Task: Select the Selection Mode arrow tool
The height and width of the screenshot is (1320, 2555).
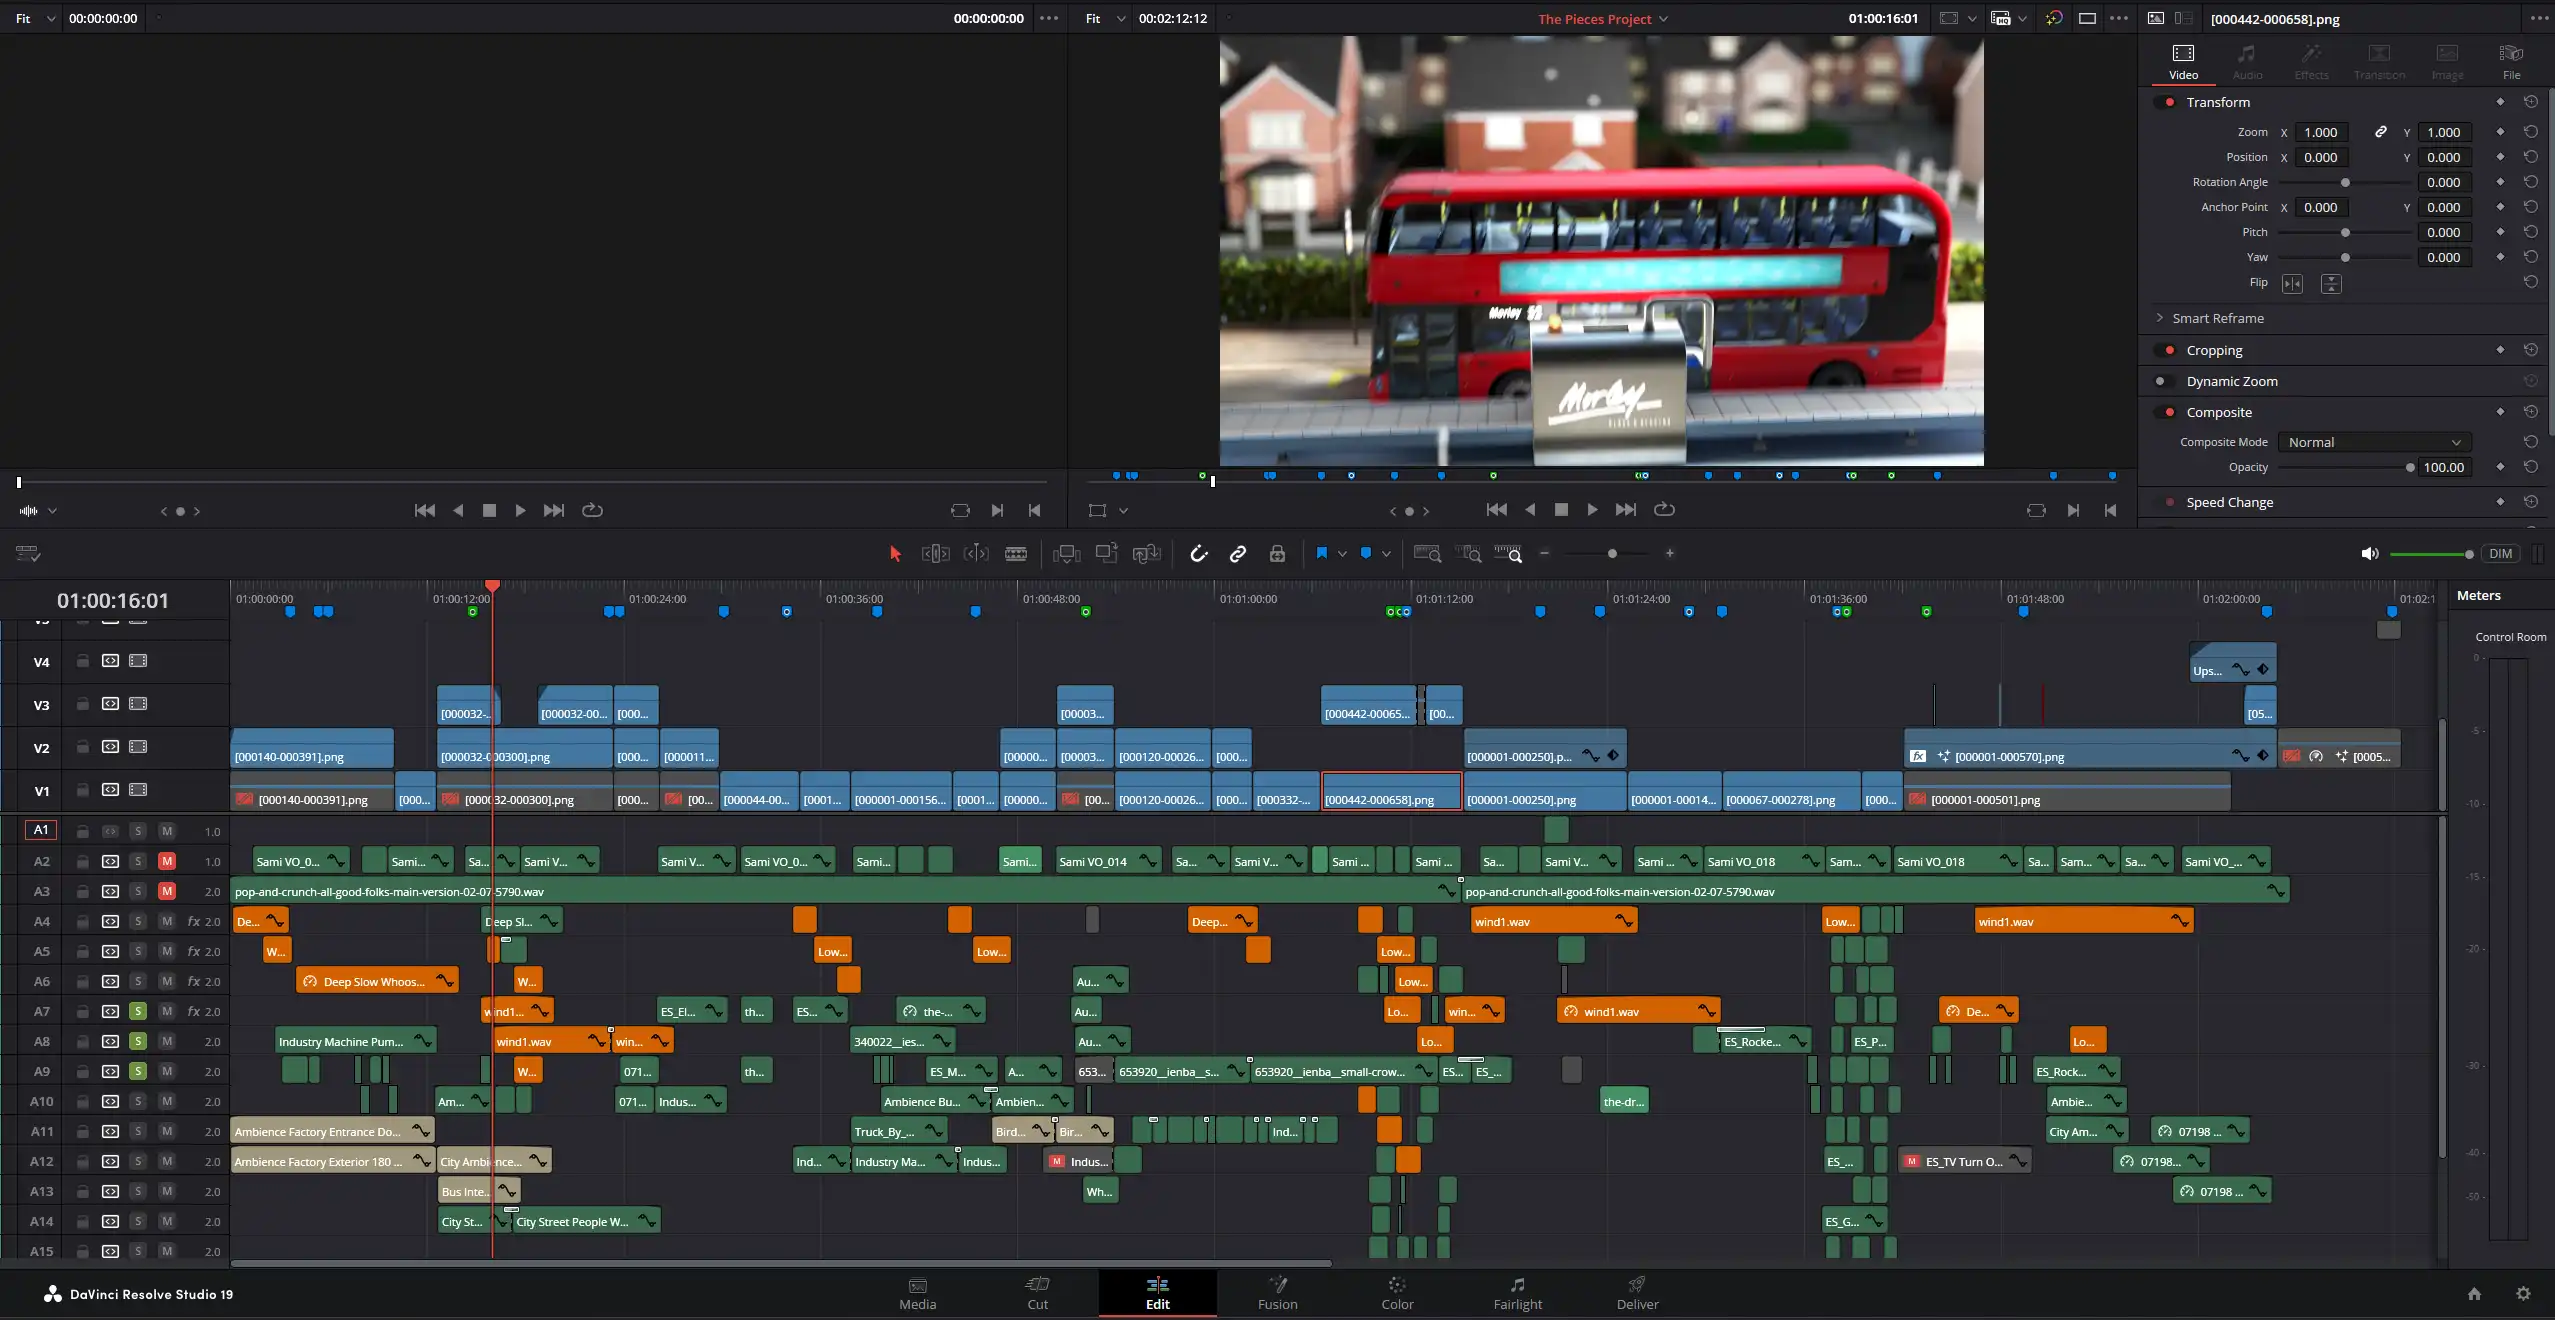Action: coord(895,554)
